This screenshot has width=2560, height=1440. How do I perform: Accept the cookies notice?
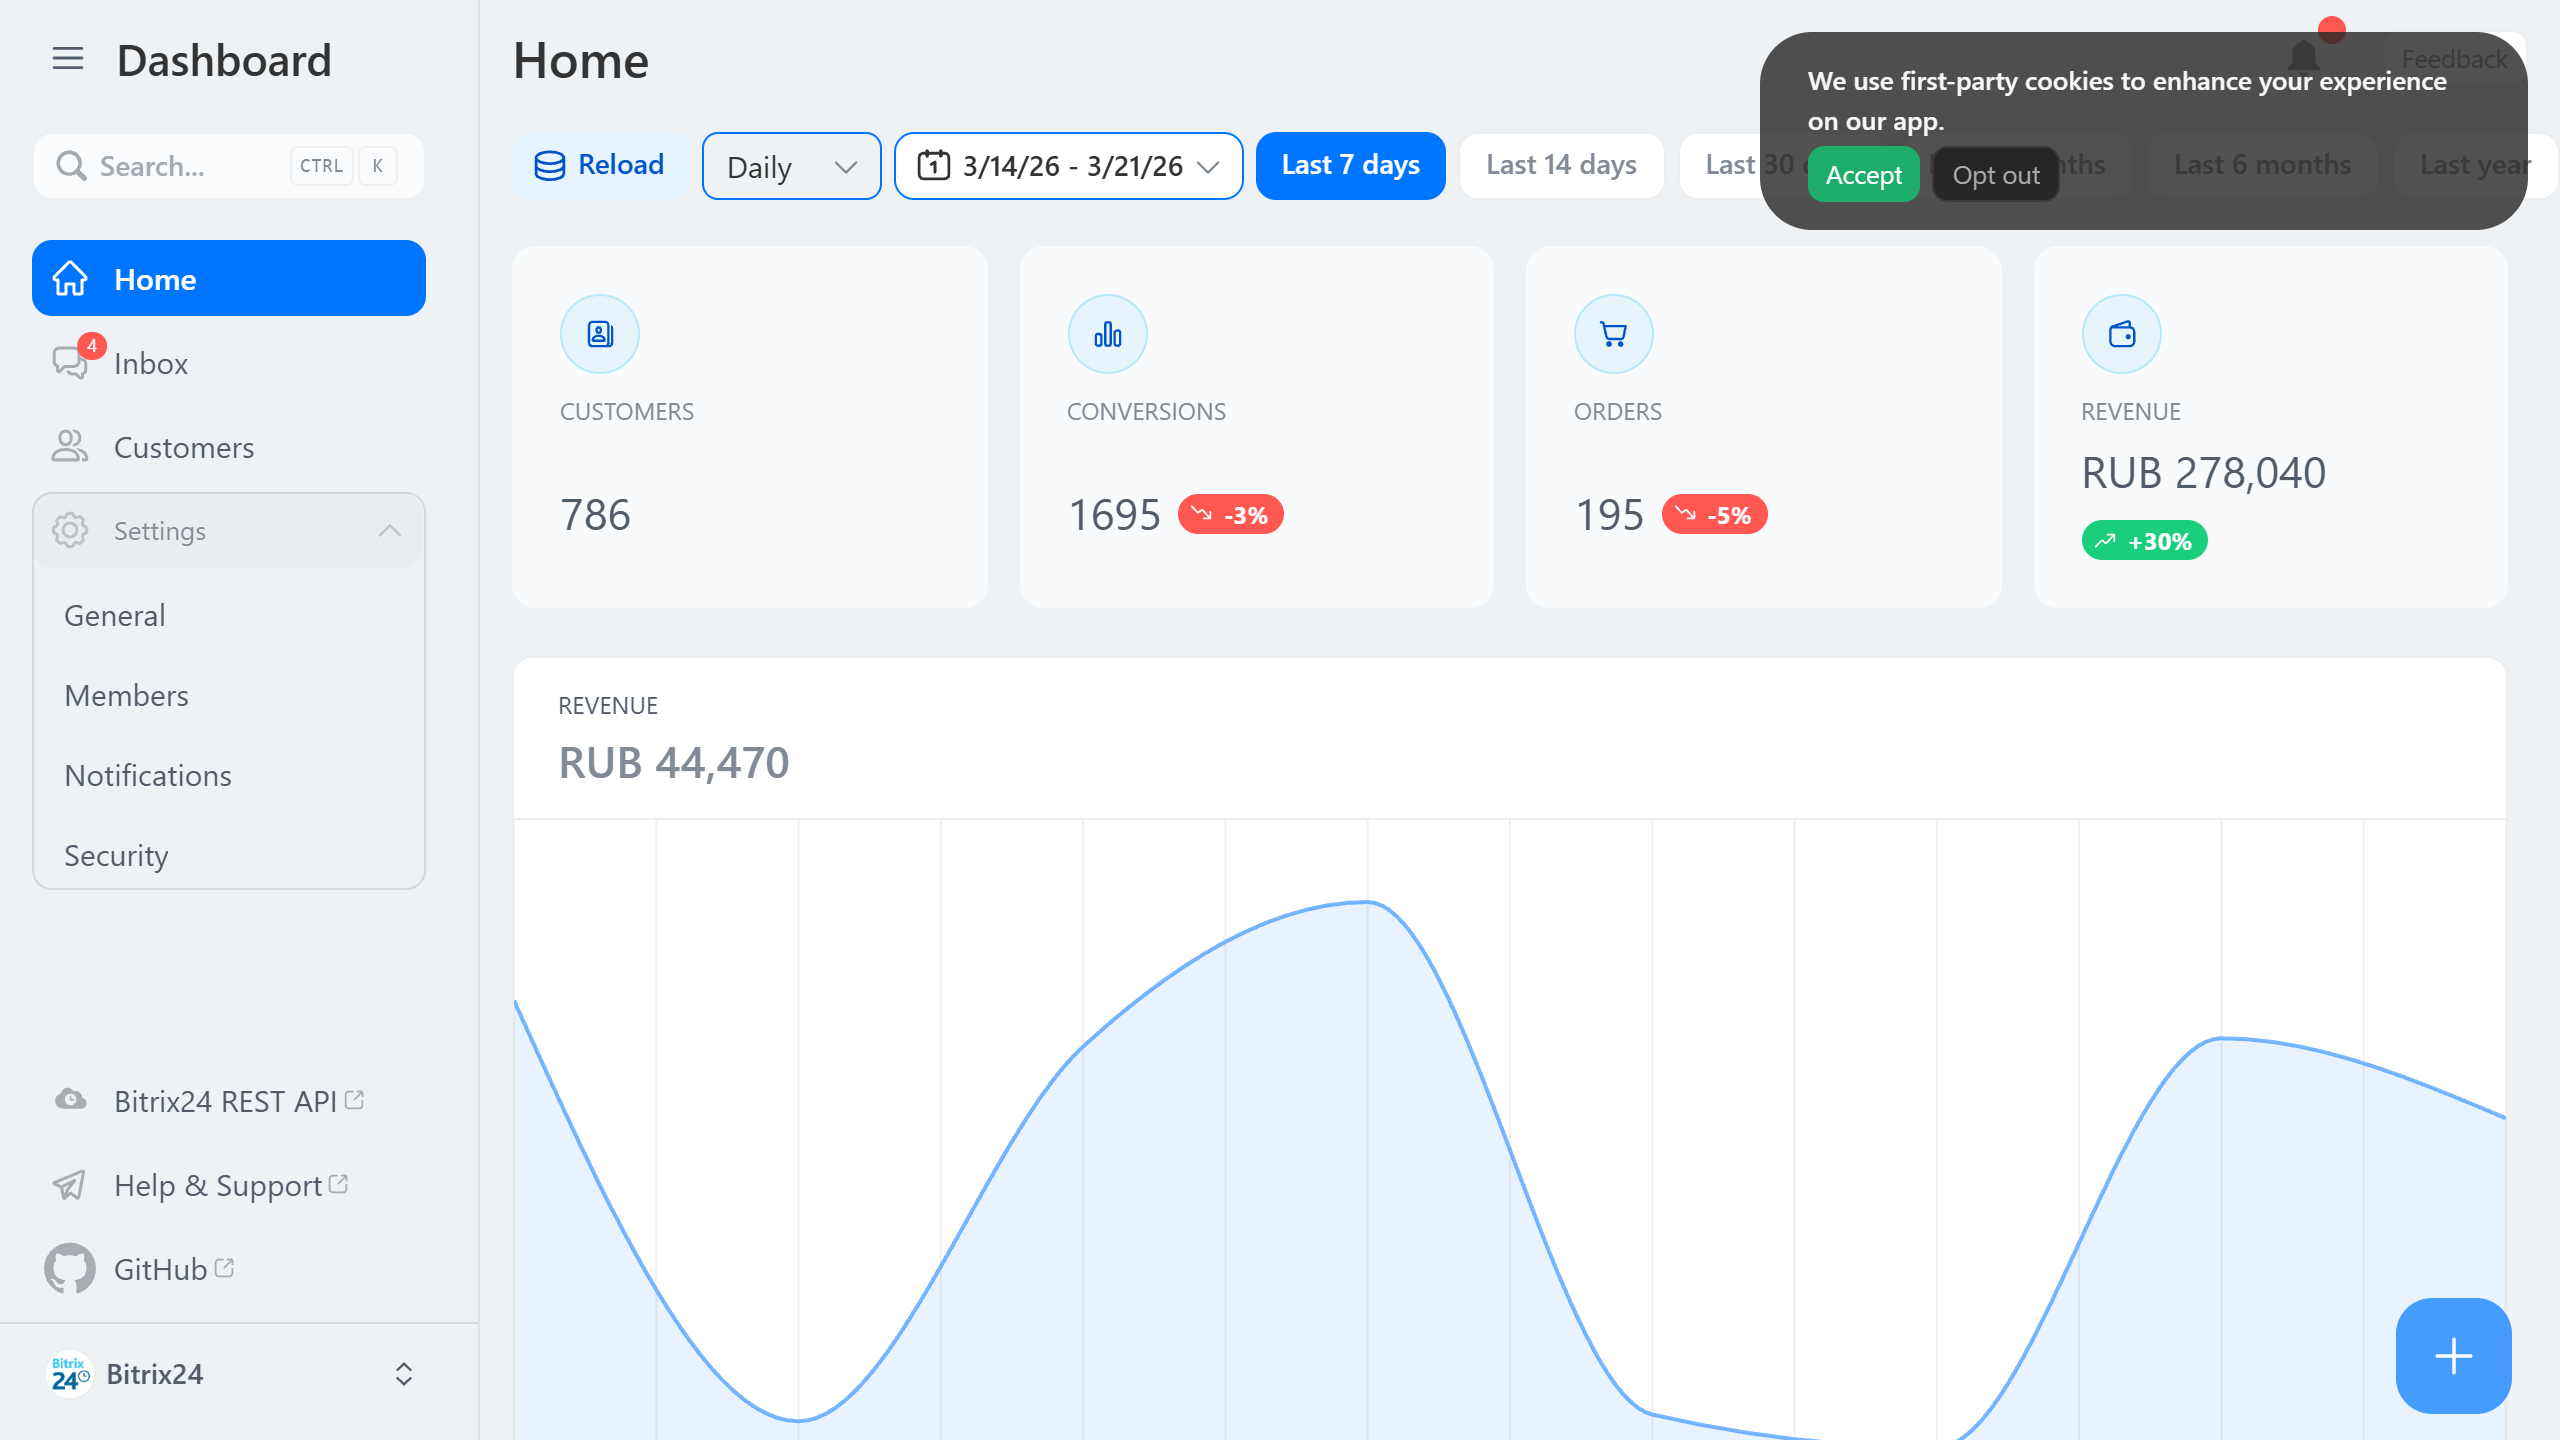click(1863, 174)
